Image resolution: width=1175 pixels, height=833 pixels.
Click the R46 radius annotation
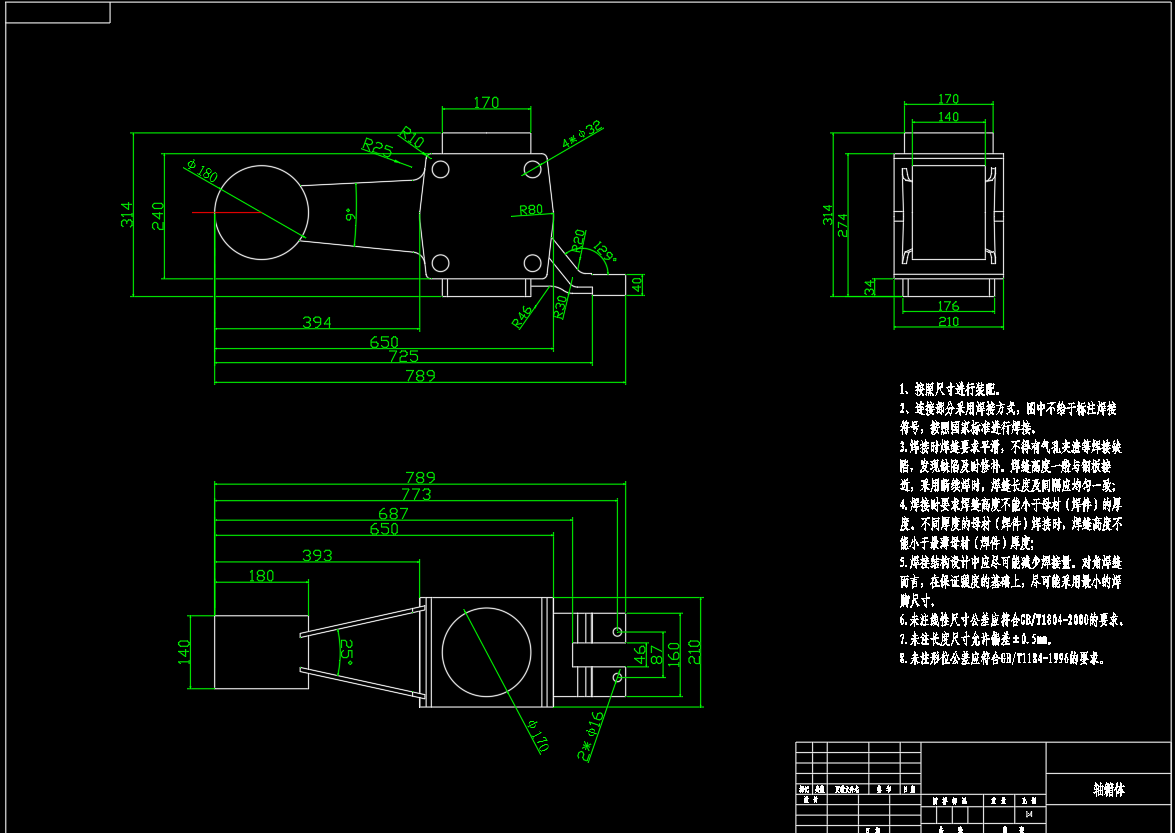(523, 317)
